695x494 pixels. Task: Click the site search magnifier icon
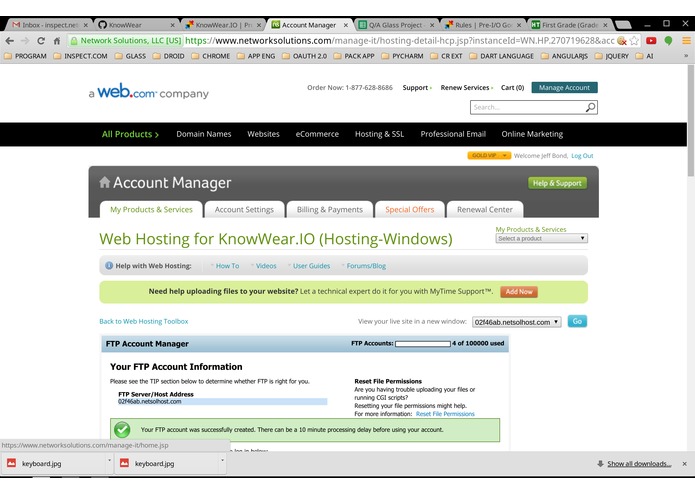[590, 107]
